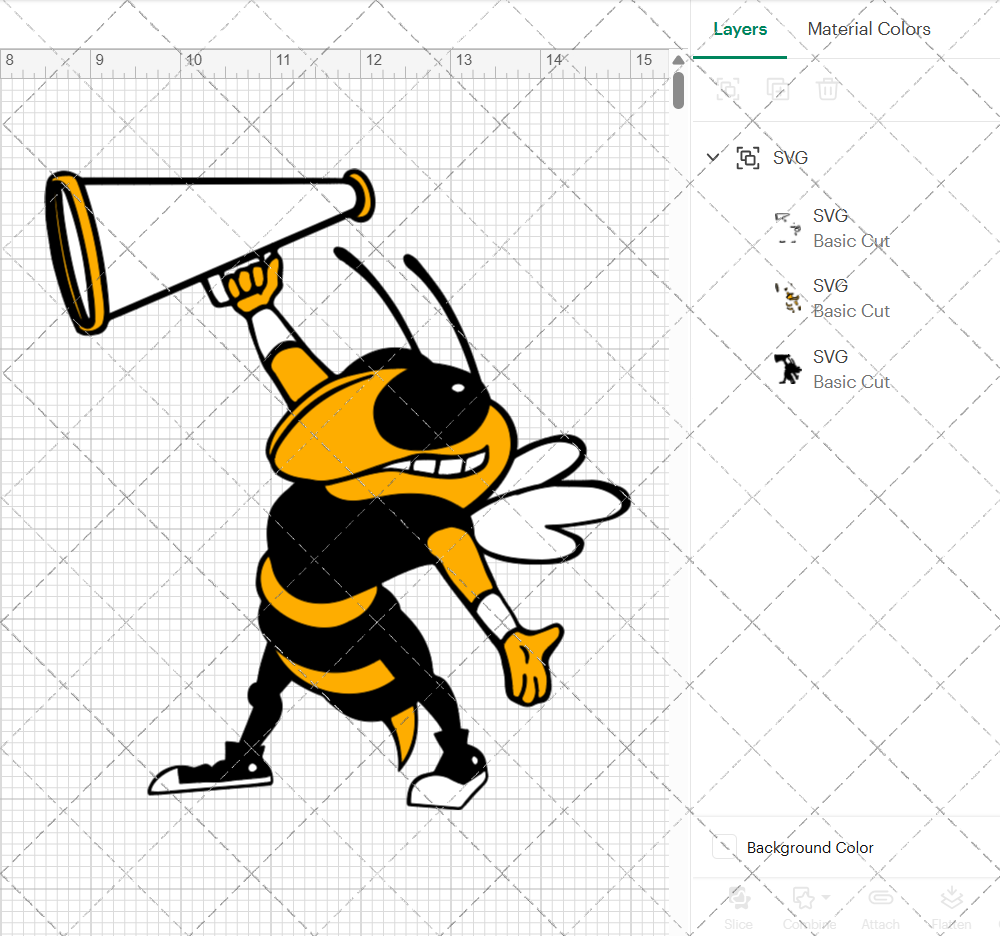
Task: Open the Combine dropdown arrow
Action: click(827, 897)
